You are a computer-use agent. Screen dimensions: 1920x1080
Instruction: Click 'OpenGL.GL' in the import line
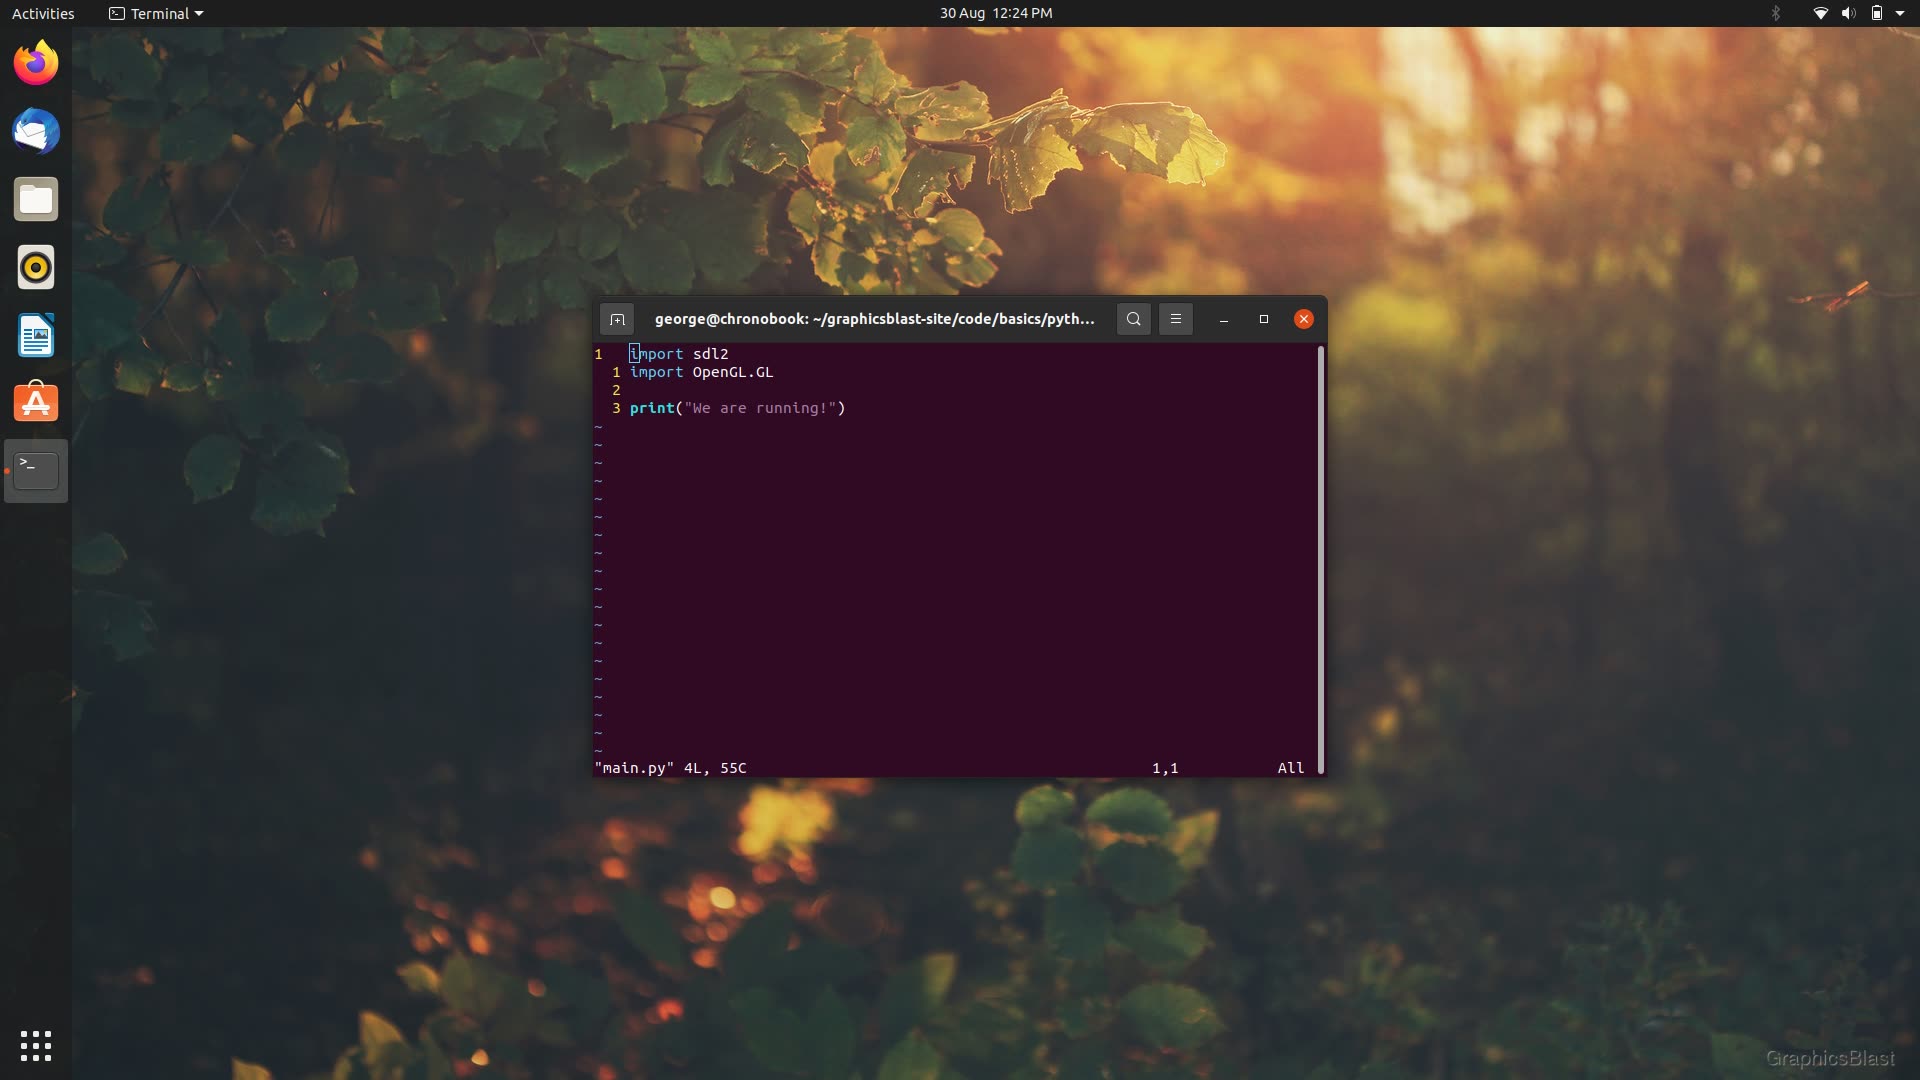pos(733,372)
